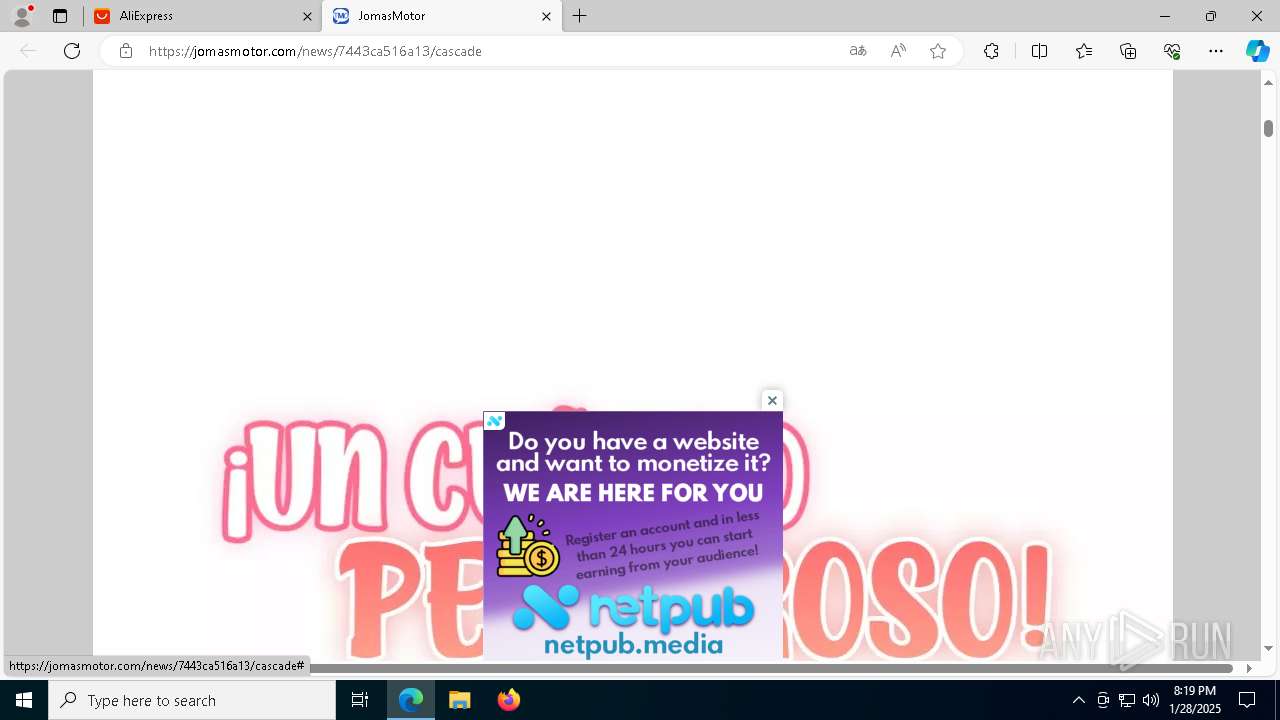Open a new tab with plus button
Viewport: 1280px width, 720px height.
click(580, 16)
